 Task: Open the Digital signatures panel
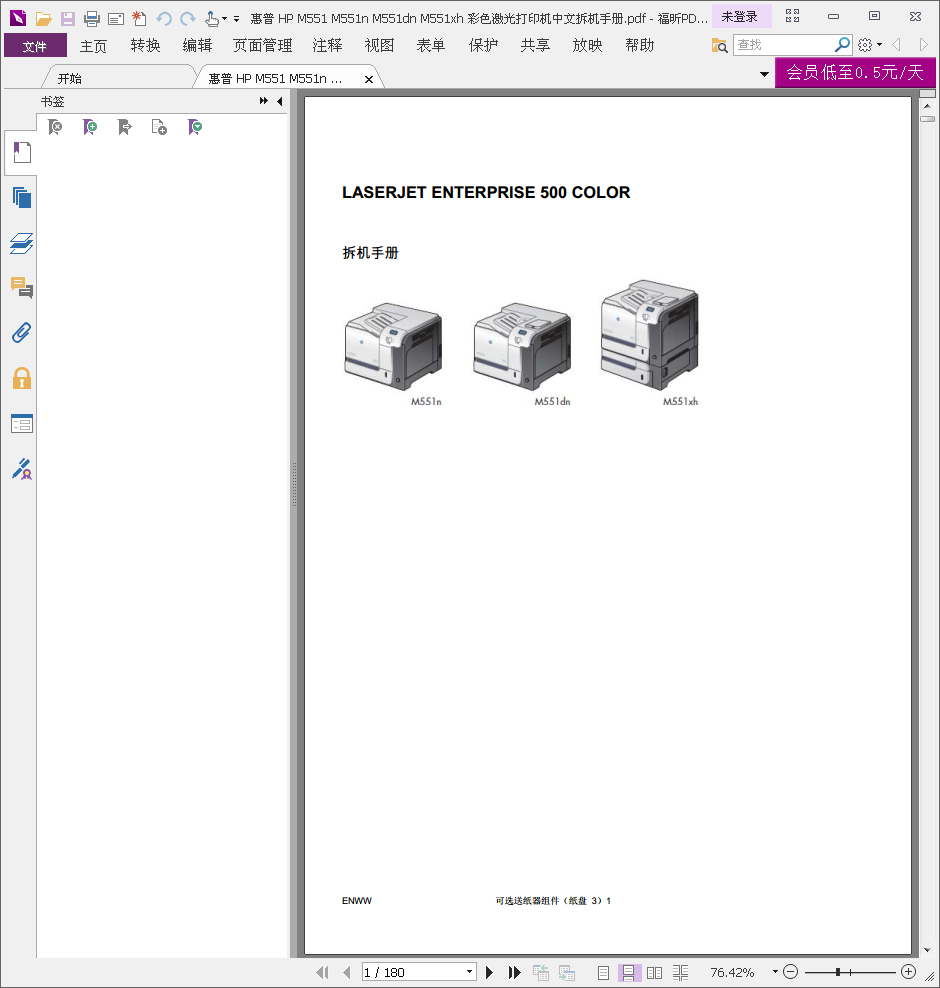22,469
